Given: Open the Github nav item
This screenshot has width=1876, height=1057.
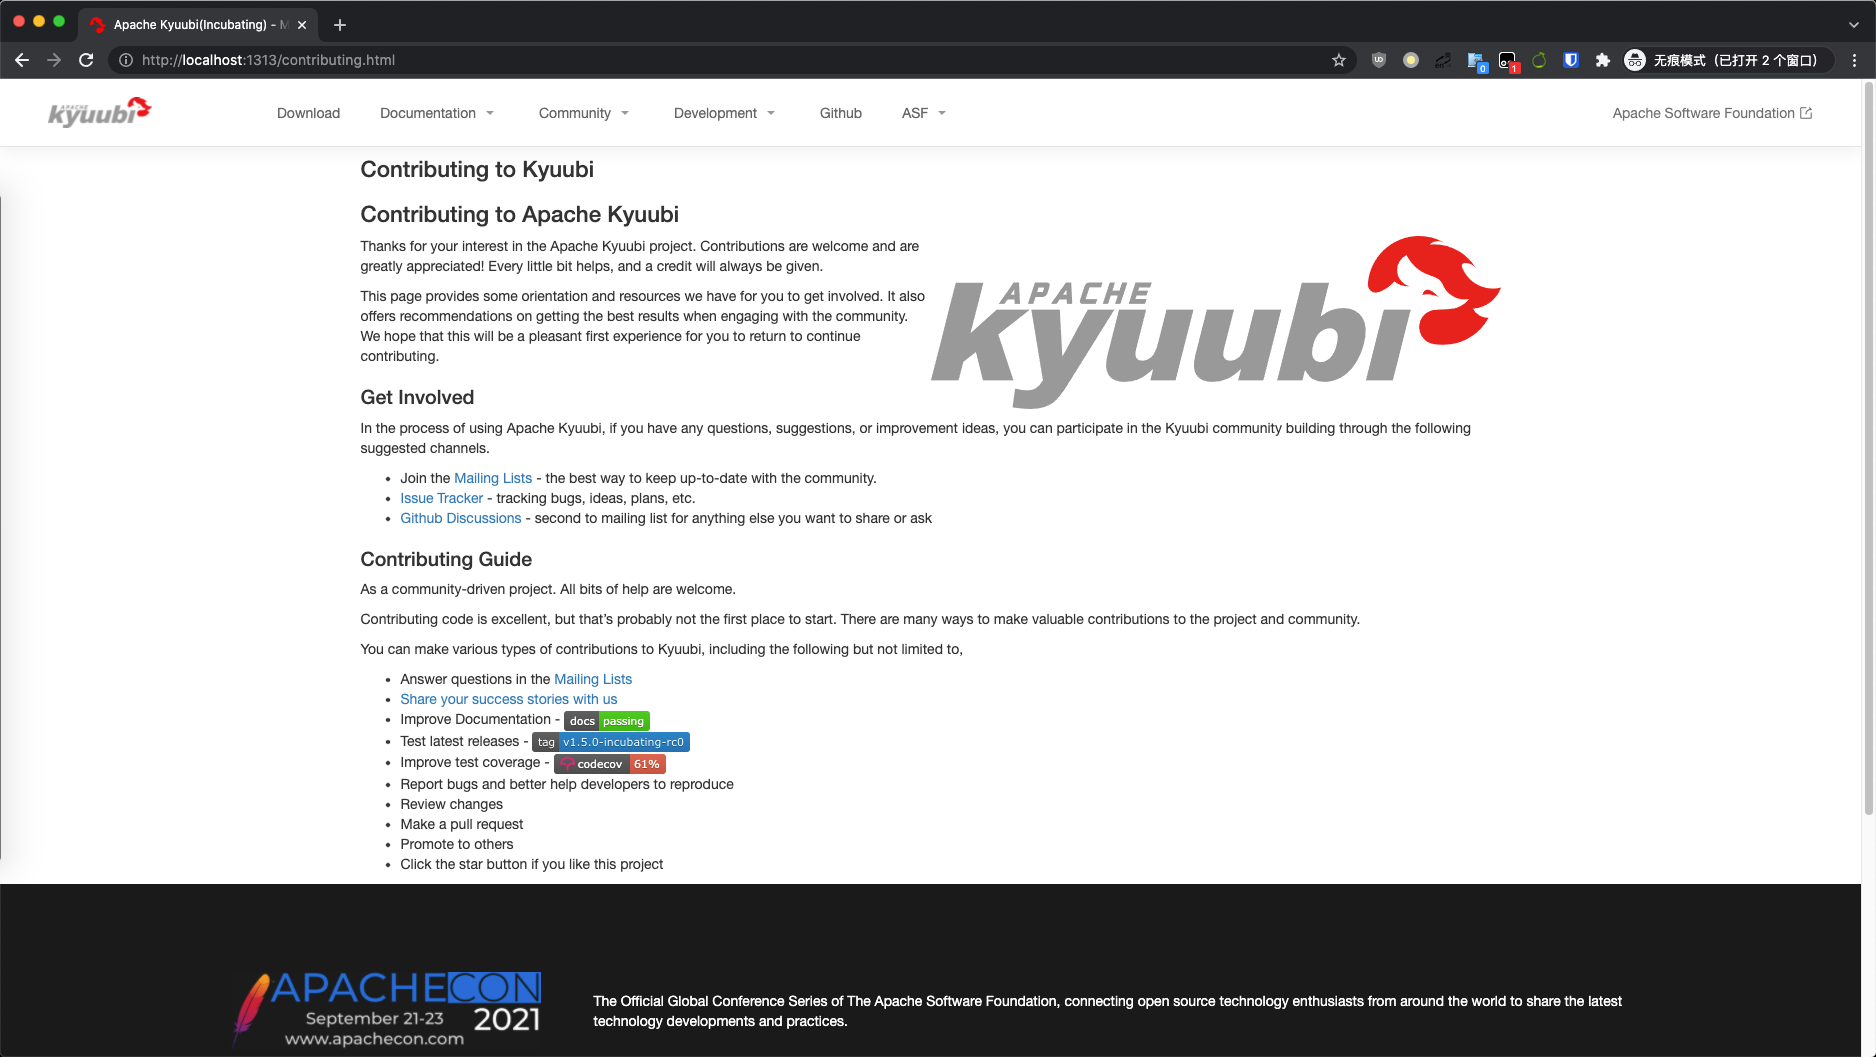Looking at the screenshot, I should pyautogui.click(x=841, y=113).
